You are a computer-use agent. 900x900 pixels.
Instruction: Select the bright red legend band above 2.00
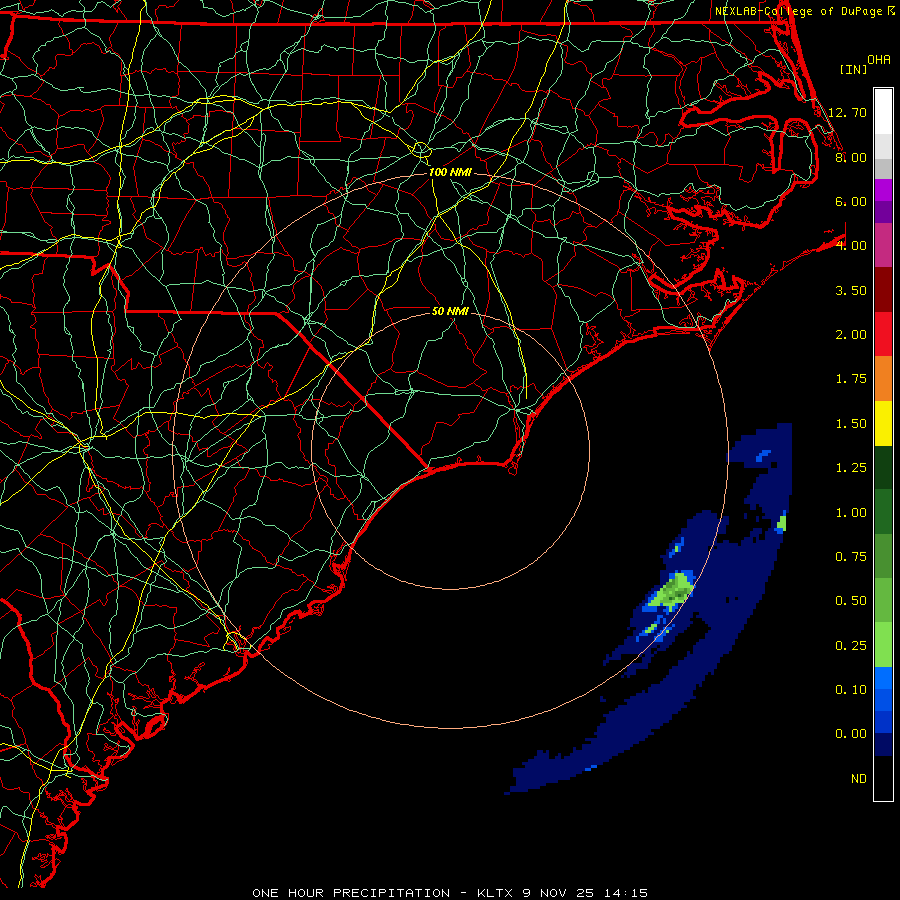point(883,334)
